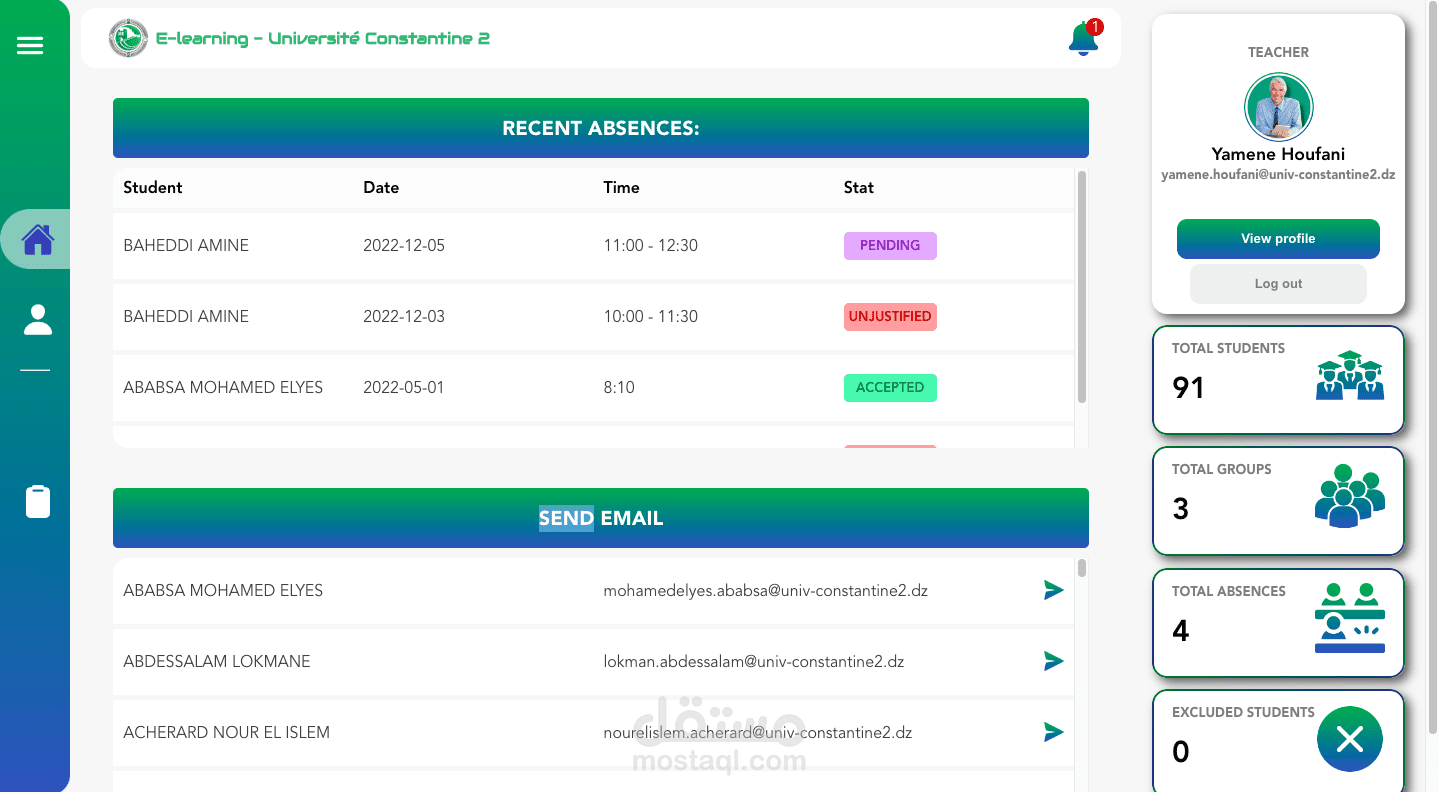1439x792 pixels.
Task: Select ABABSA MOHAMED ELYES in Recent Absences
Action: [593, 388]
